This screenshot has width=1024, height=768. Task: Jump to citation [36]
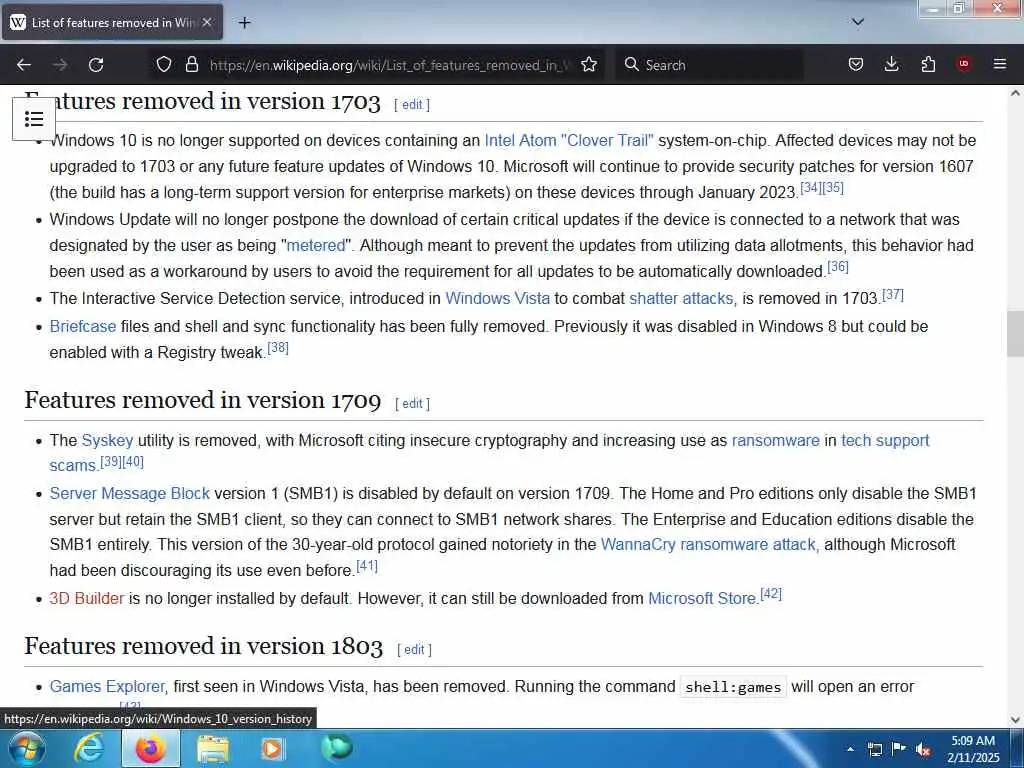pos(838,266)
